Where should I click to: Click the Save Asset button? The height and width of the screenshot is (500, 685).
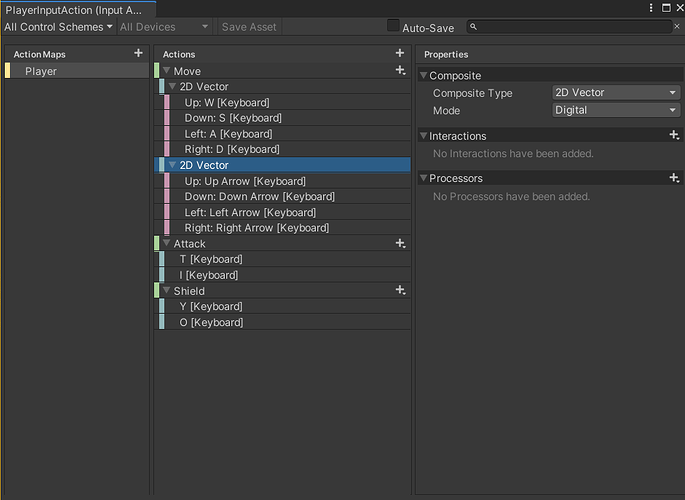(x=249, y=27)
